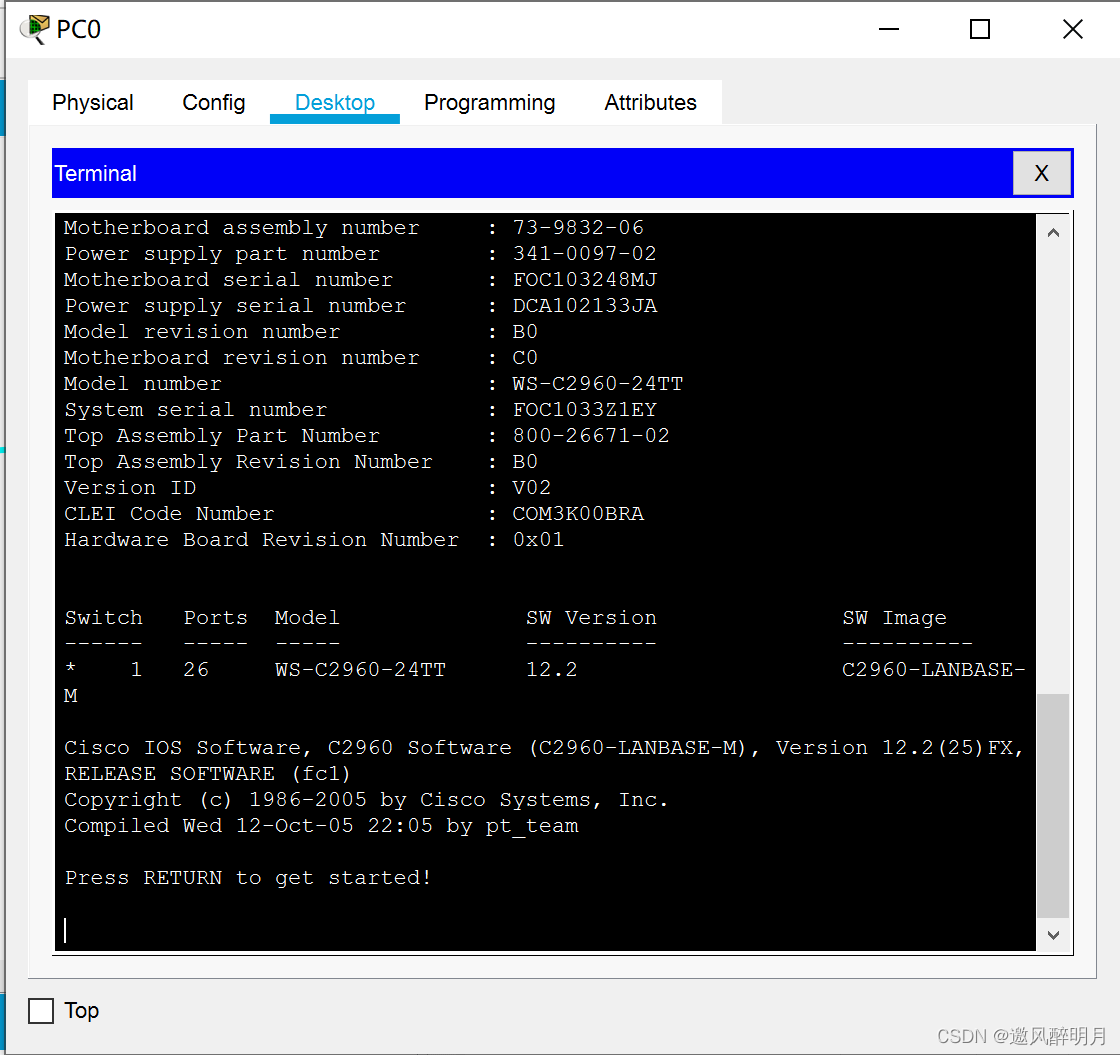Click the 'RELEASE SOFTWARE (fc1)' line
This screenshot has height=1055, width=1120.
(207, 774)
